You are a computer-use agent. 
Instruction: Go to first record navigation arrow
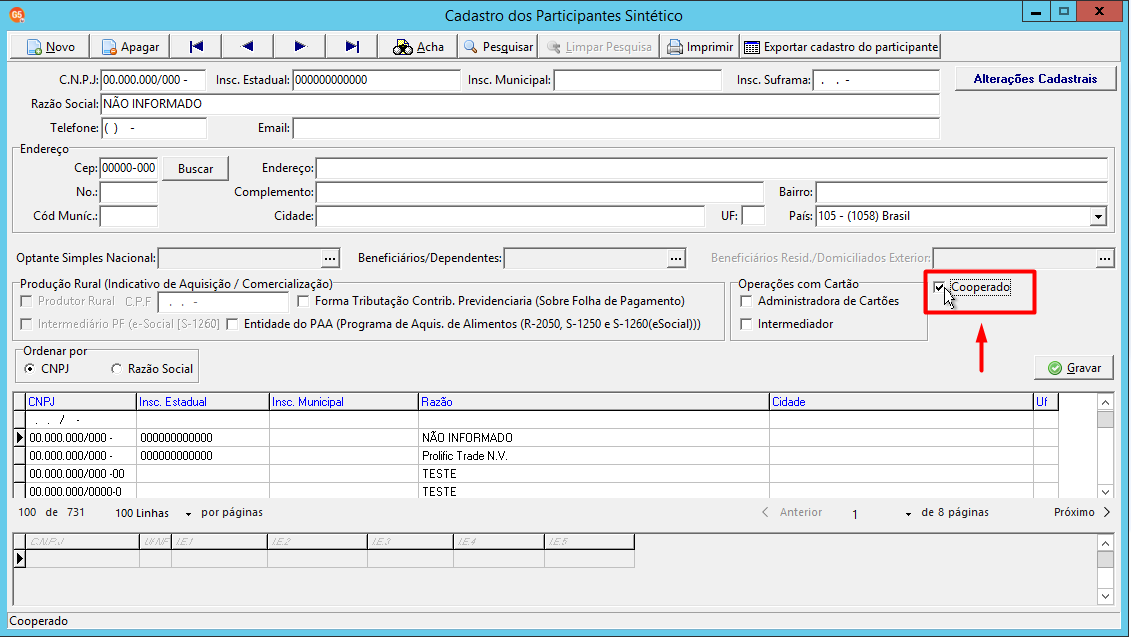[195, 47]
